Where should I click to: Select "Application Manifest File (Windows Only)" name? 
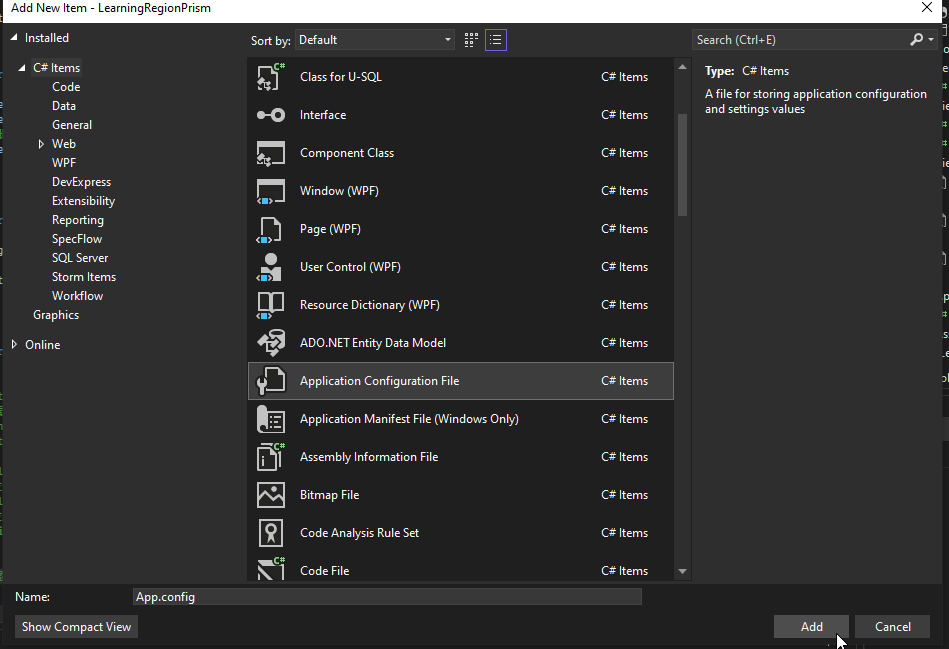coord(409,419)
